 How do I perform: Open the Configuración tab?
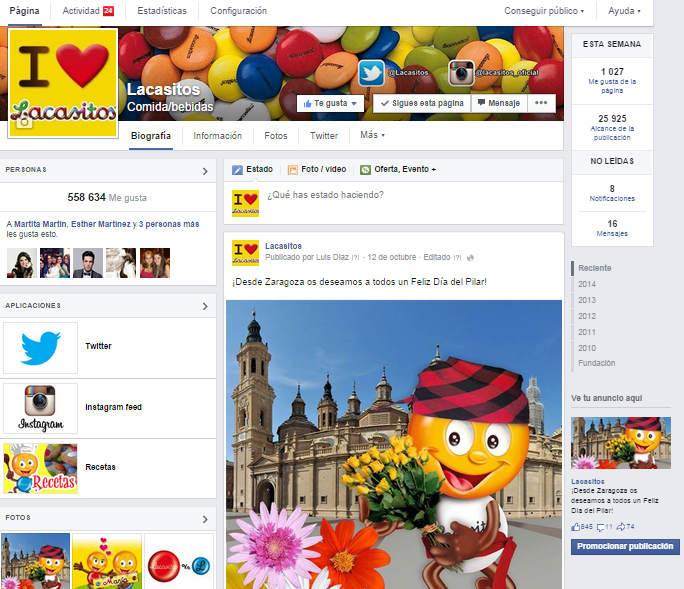(x=238, y=11)
